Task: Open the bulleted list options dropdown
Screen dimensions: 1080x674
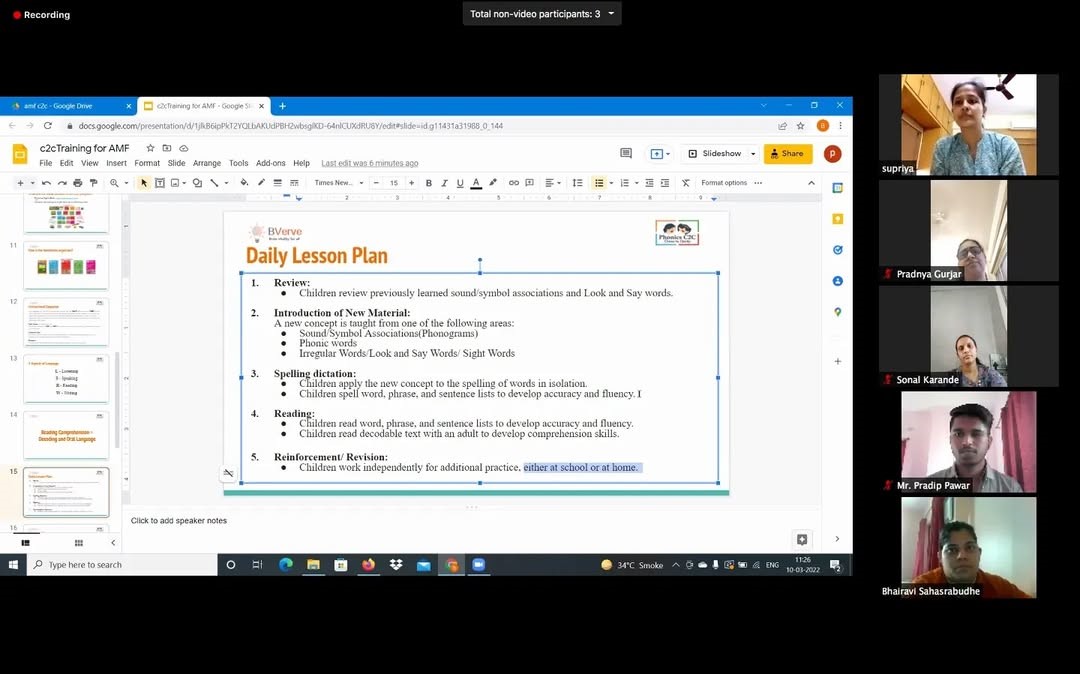Action: click(x=610, y=183)
